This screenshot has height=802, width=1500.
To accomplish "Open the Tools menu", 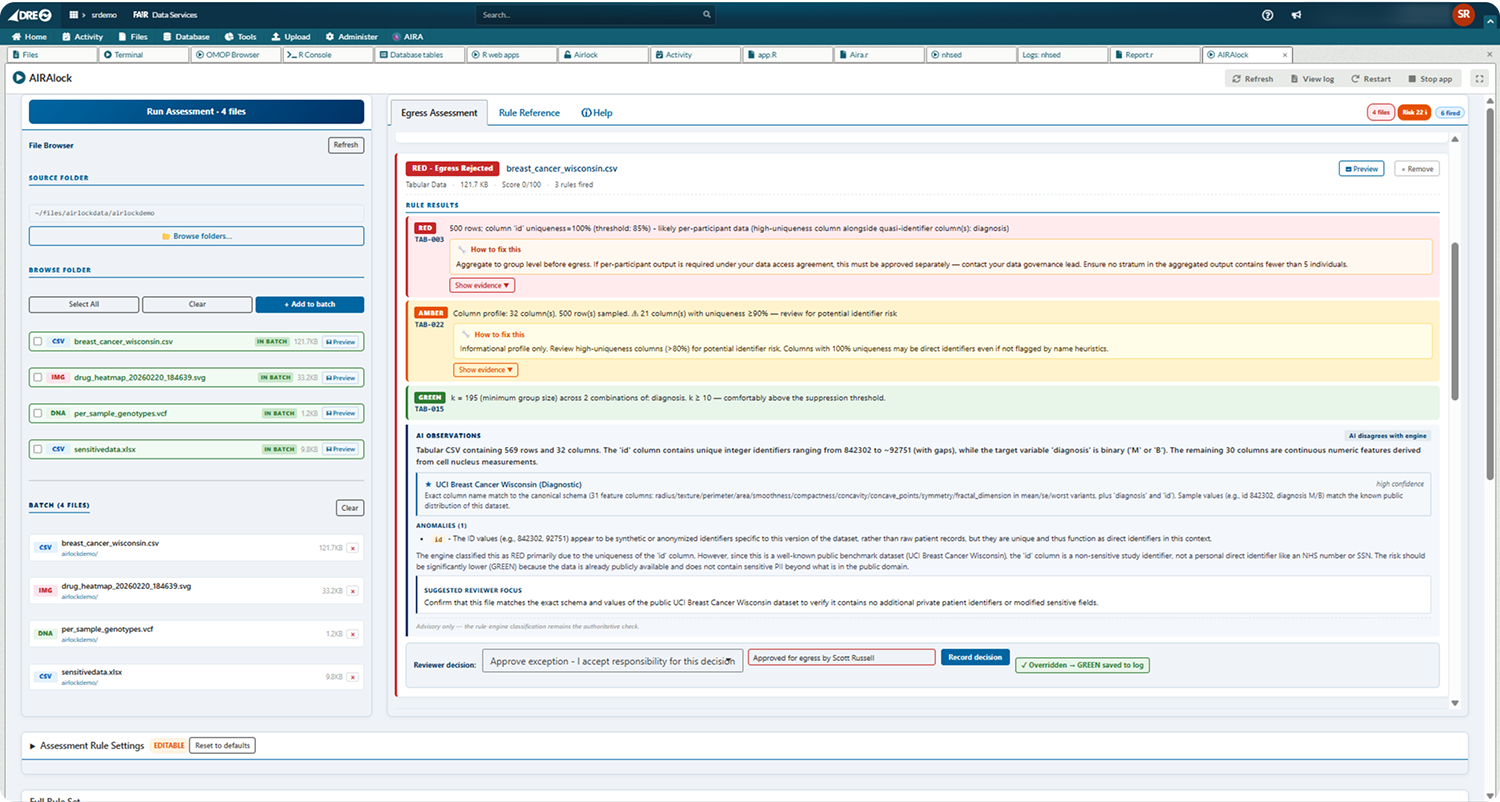I will click(241, 36).
